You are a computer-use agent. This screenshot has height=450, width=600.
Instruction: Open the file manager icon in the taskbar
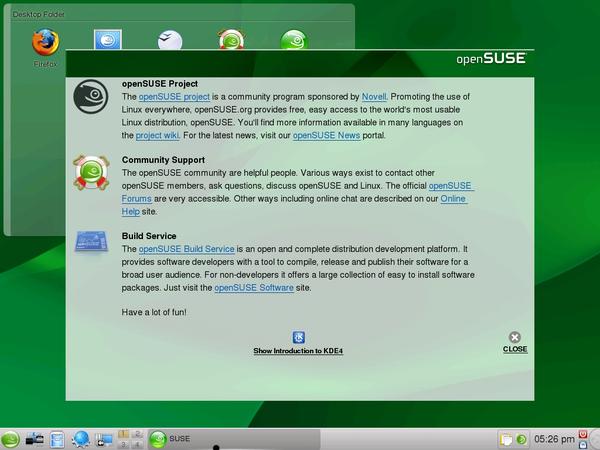57,439
